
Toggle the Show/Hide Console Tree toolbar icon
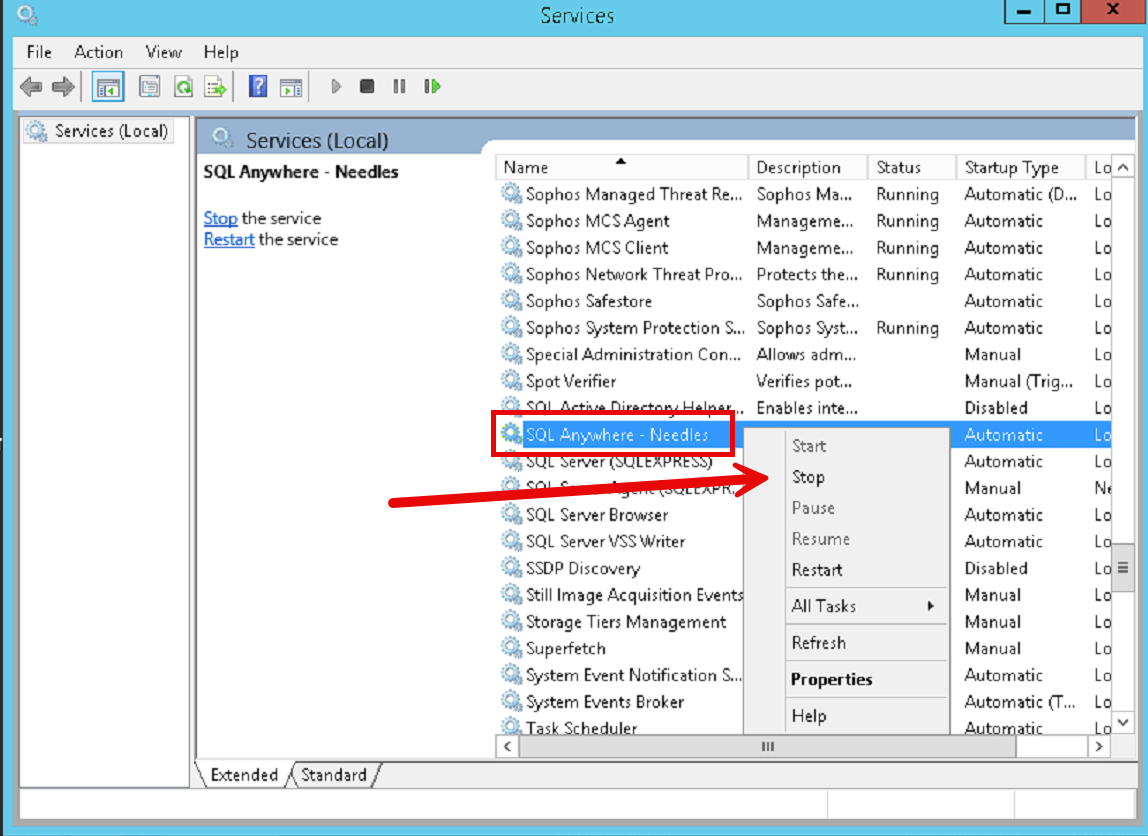click(x=108, y=87)
